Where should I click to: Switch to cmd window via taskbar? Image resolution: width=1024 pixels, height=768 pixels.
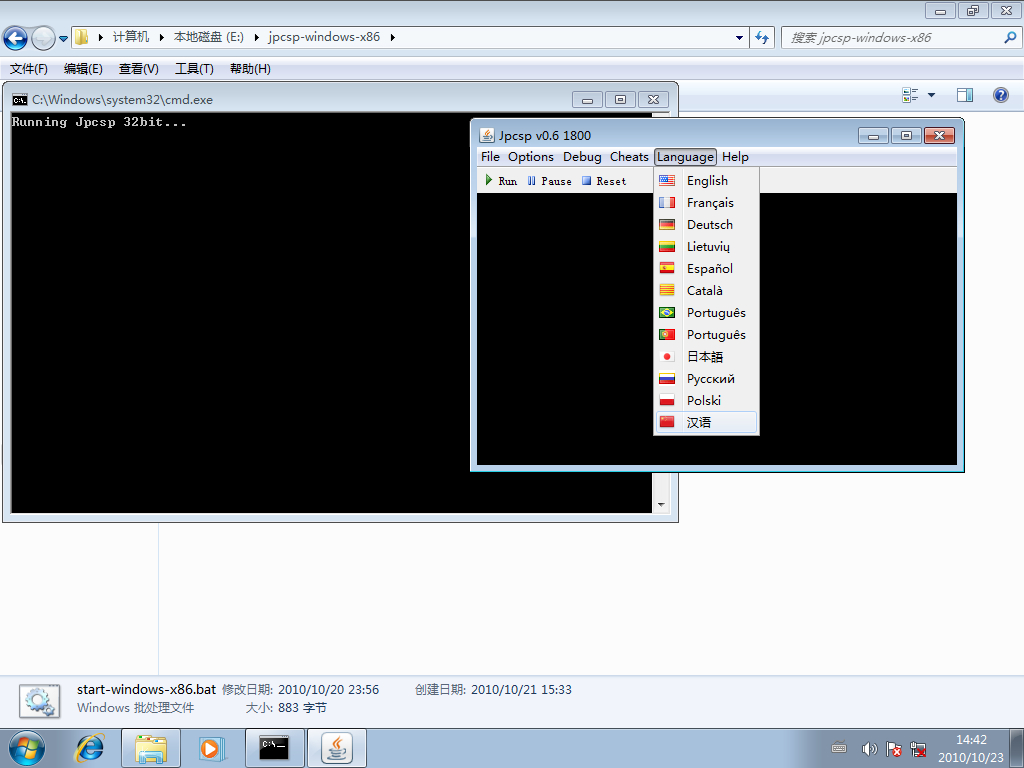coord(274,748)
